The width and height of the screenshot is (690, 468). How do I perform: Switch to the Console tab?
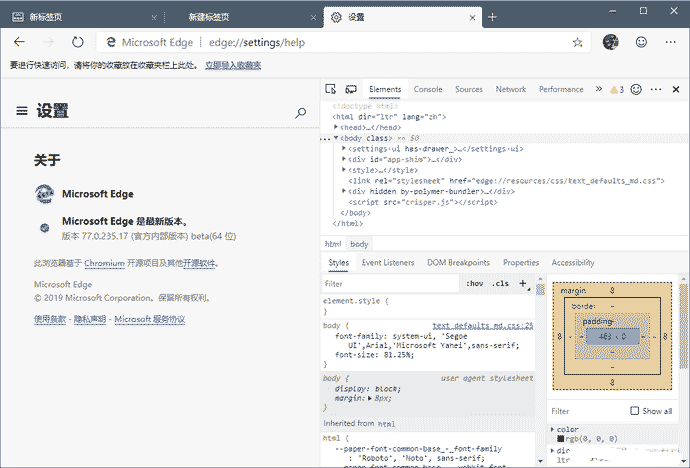pyautogui.click(x=428, y=89)
